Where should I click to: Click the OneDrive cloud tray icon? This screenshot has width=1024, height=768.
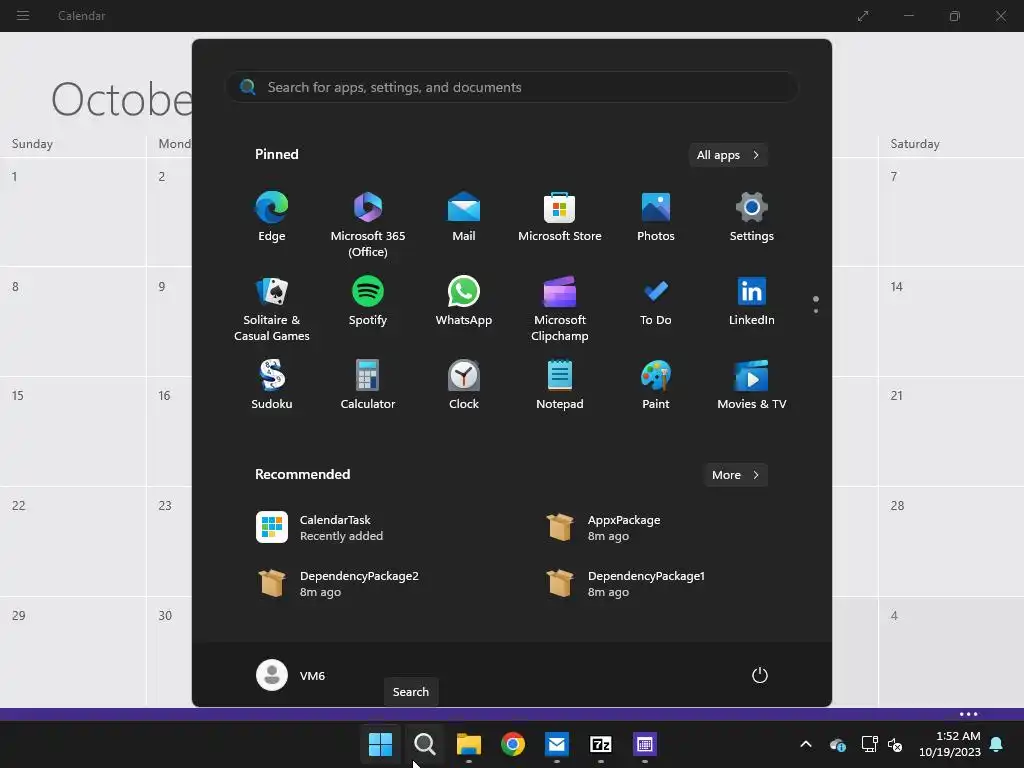pos(838,744)
